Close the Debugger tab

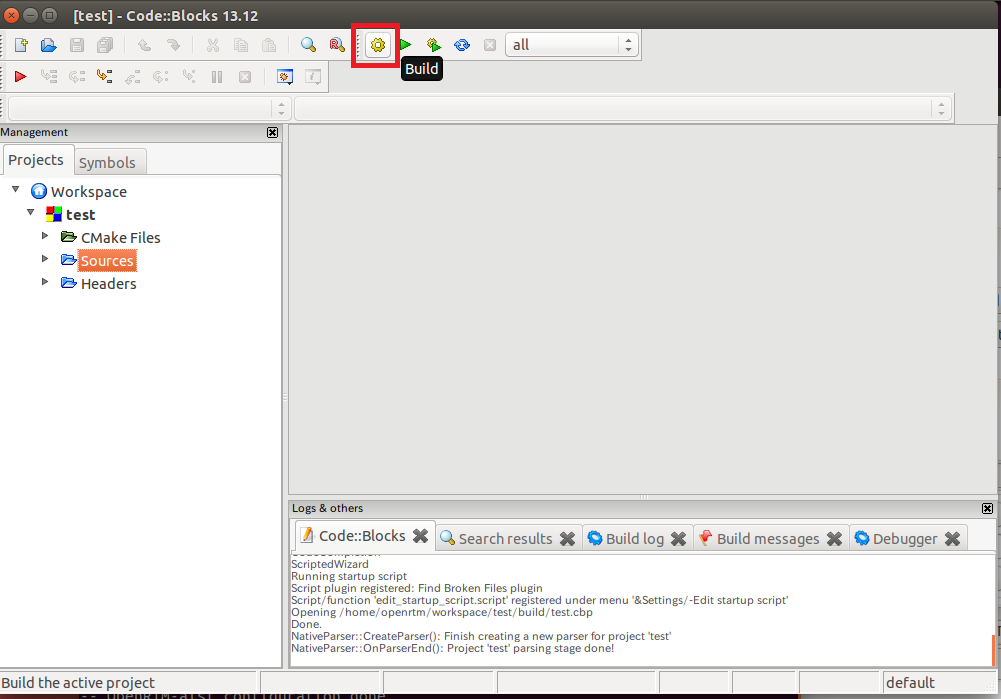[x=952, y=539]
